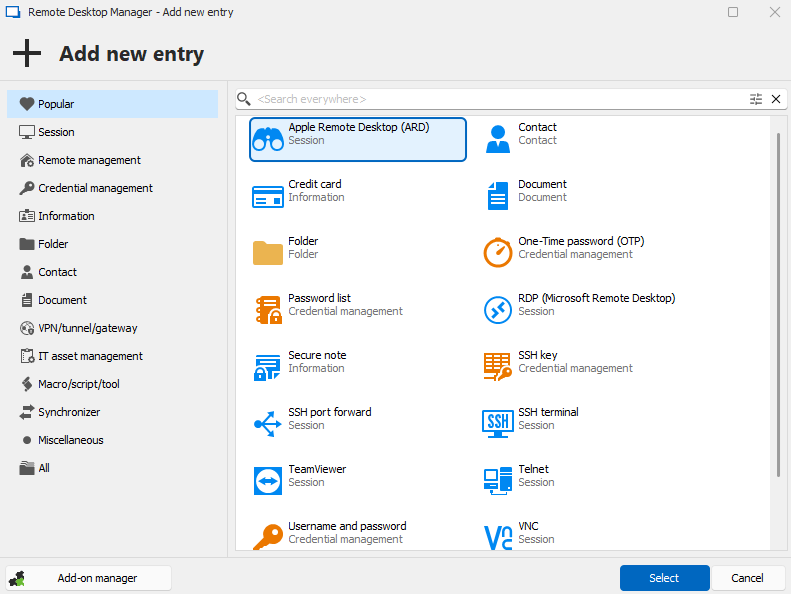Pick the Username and password key icon
This screenshot has width=791, height=594.
click(x=268, y=537)
